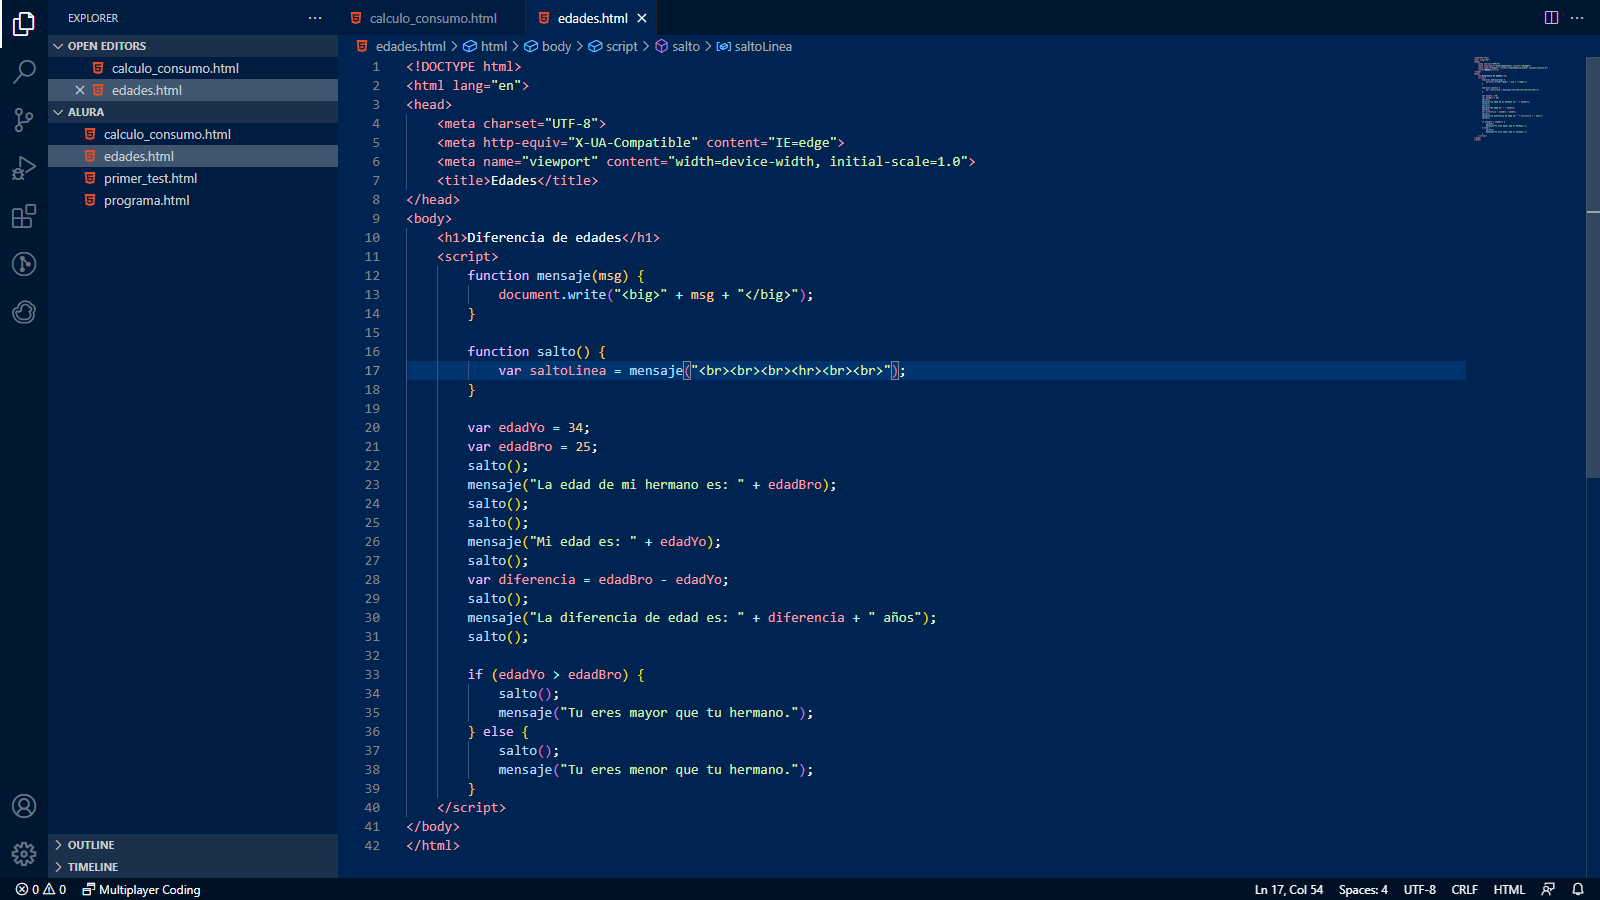Change file encoding UTF-8
The image size is (1600, 900).
coord(1419,889)
